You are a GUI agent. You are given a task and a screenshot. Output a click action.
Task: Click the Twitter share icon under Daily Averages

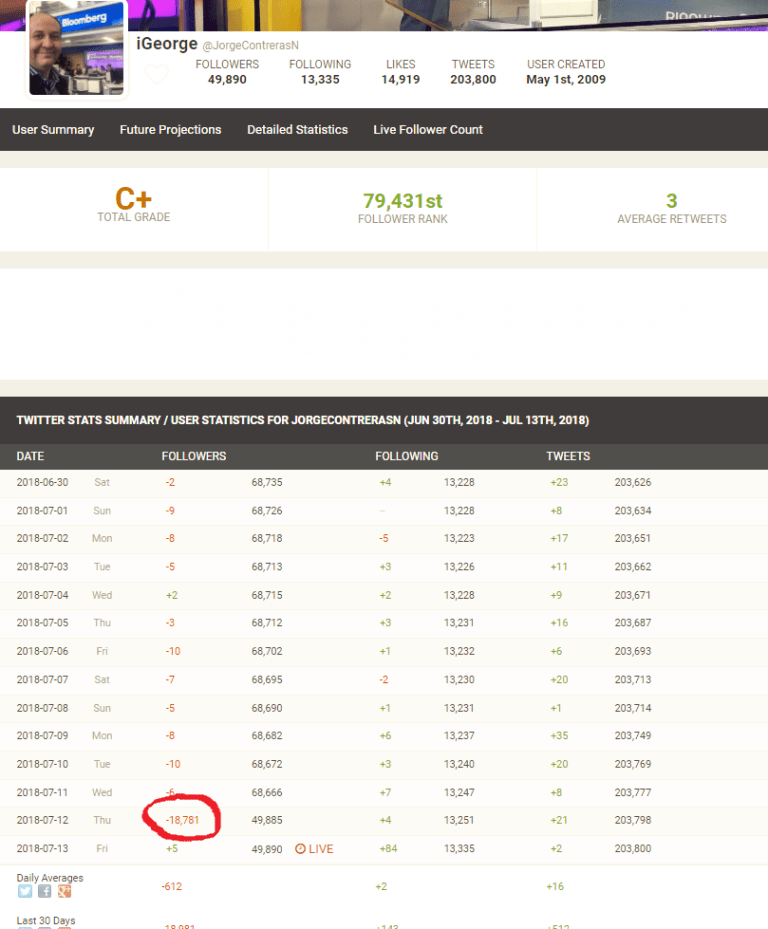(25, 892)
